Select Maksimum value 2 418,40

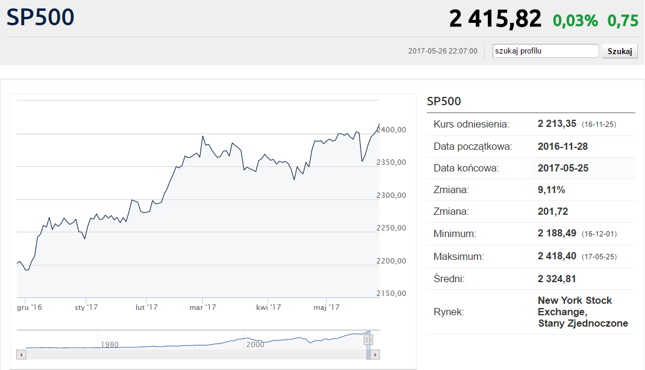(557, 256)
